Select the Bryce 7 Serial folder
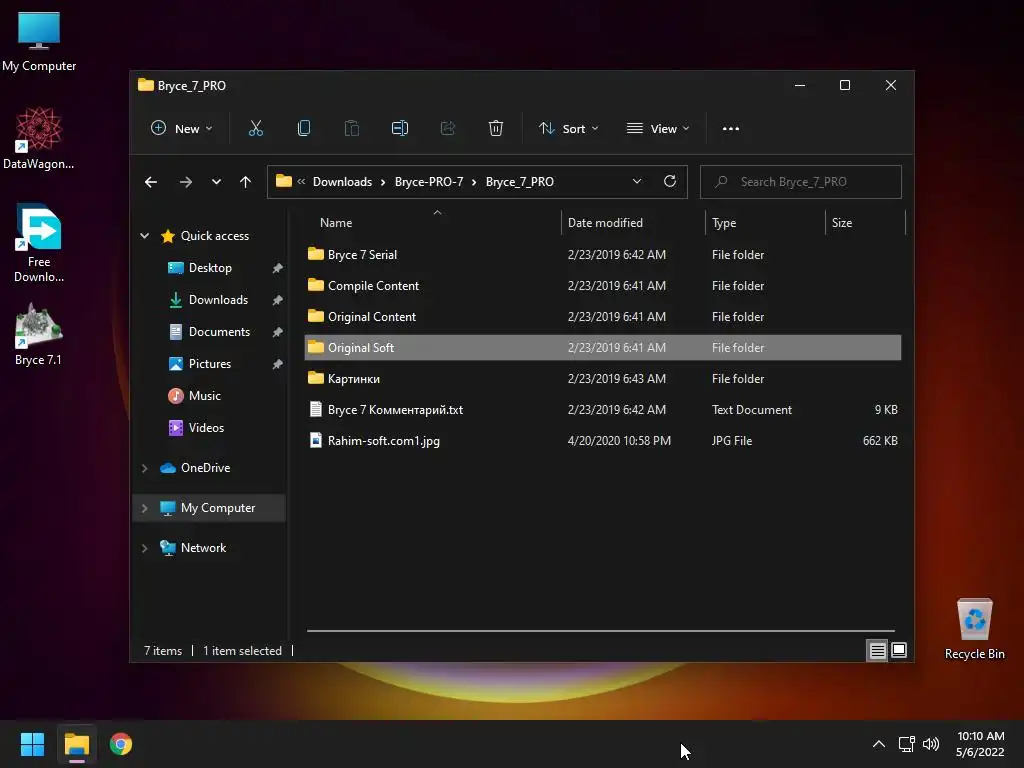This screenshot has width=1024, height=768. [603, 255]
